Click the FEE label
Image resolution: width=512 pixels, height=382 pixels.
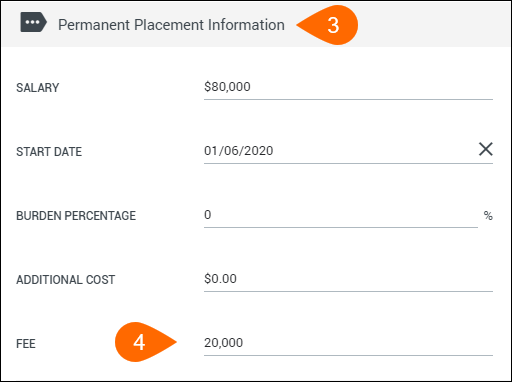tap(26, 344)
